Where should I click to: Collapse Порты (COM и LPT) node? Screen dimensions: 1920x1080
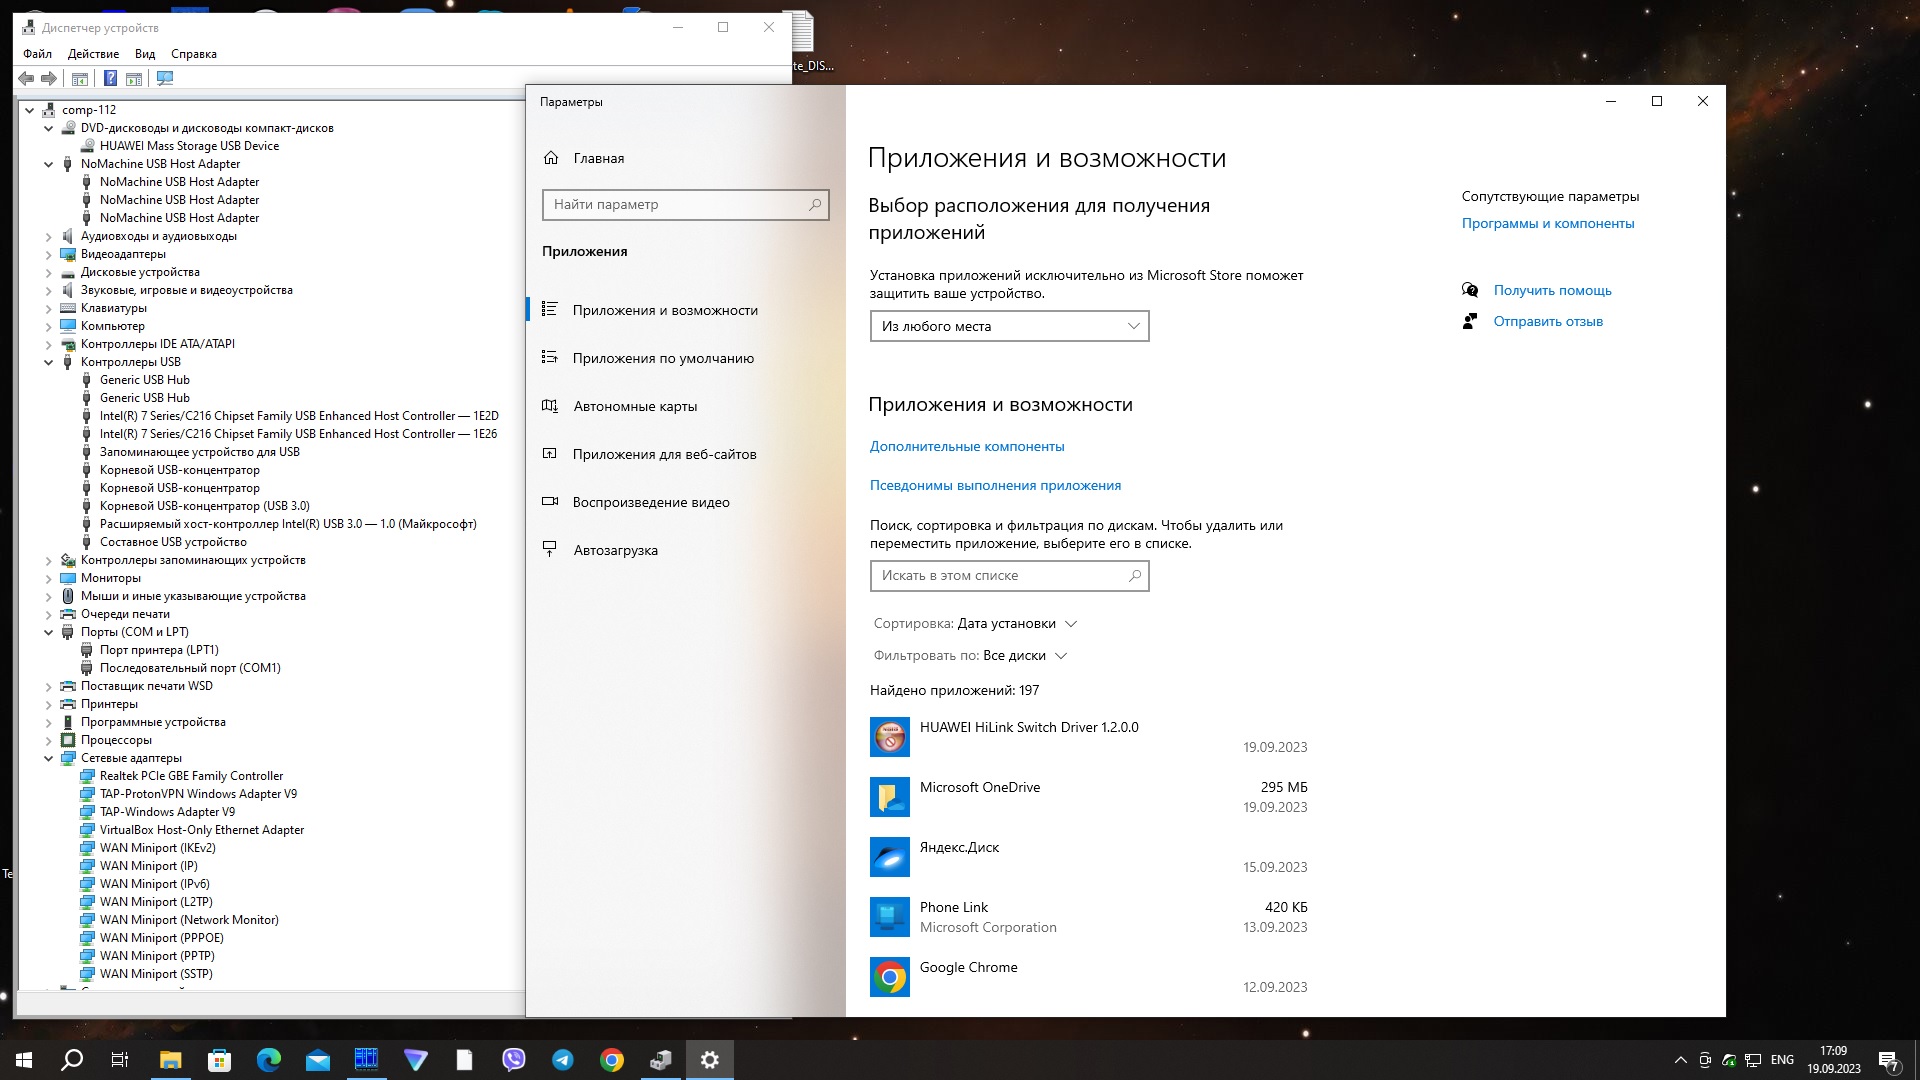pos(48,632)
